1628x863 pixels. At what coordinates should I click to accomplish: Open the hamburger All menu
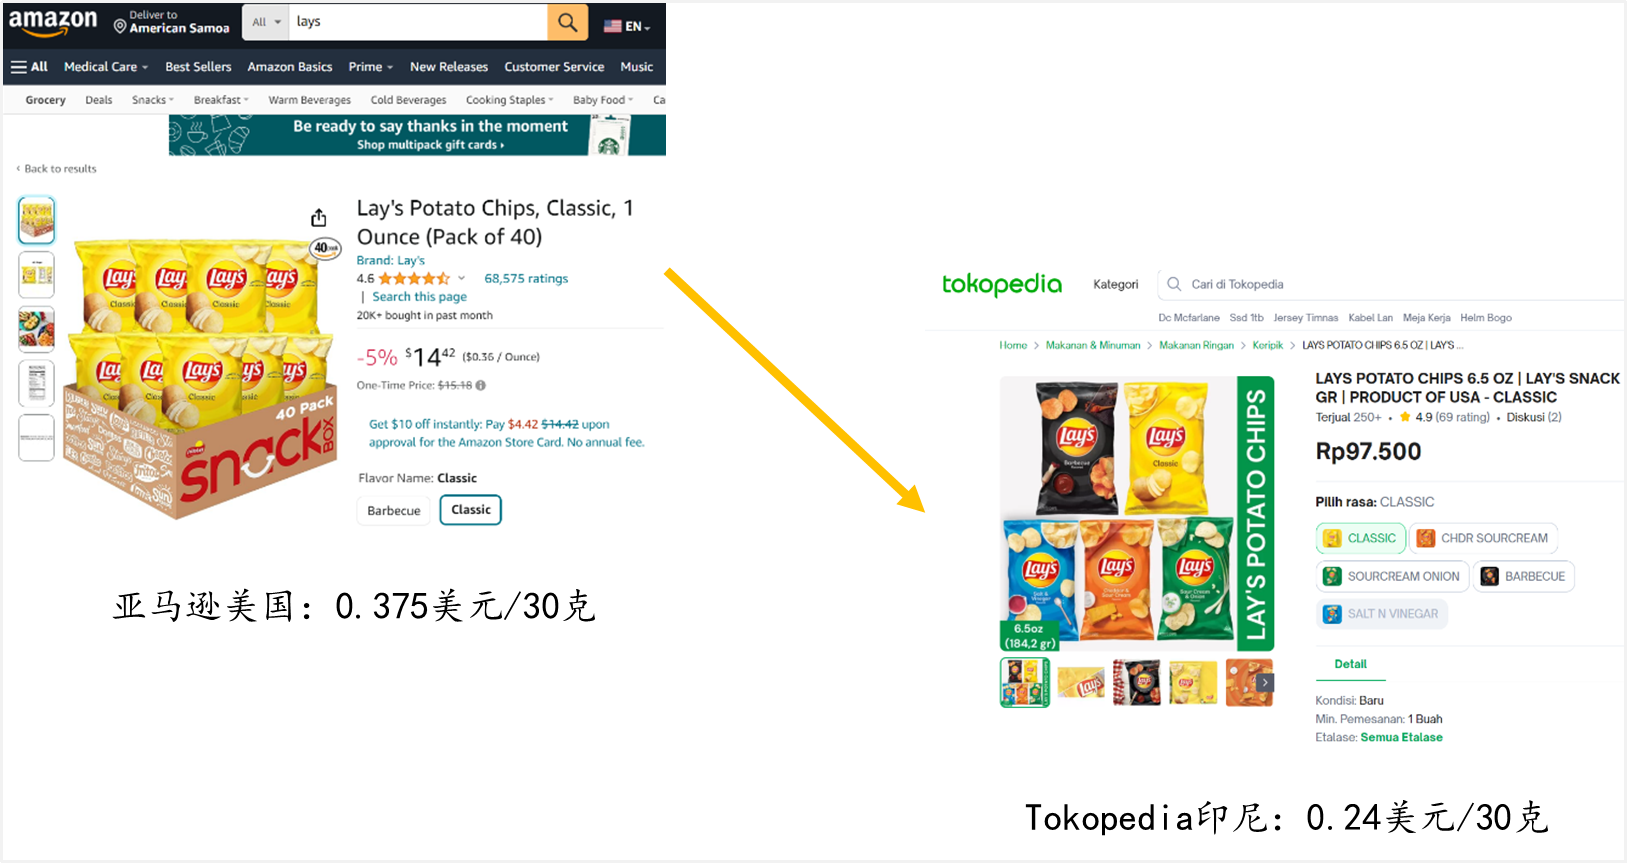(x=29, y=67)
